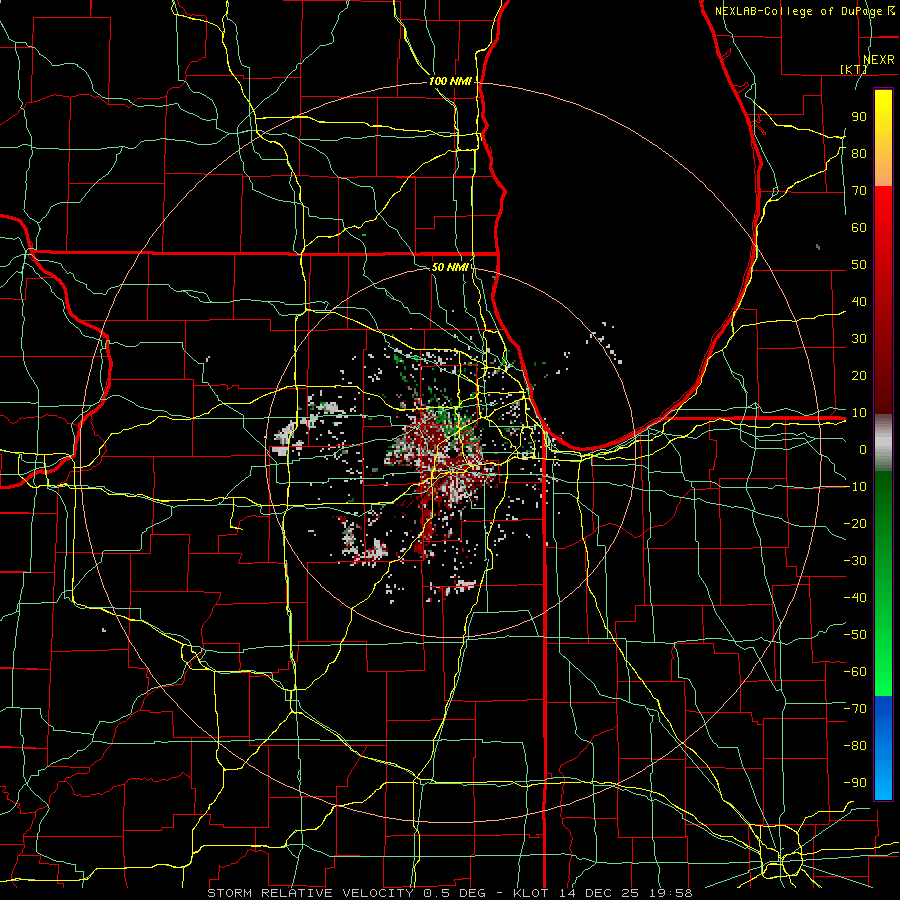
Task: Click the 20 value on velocity scale
Action: point(859,376)
